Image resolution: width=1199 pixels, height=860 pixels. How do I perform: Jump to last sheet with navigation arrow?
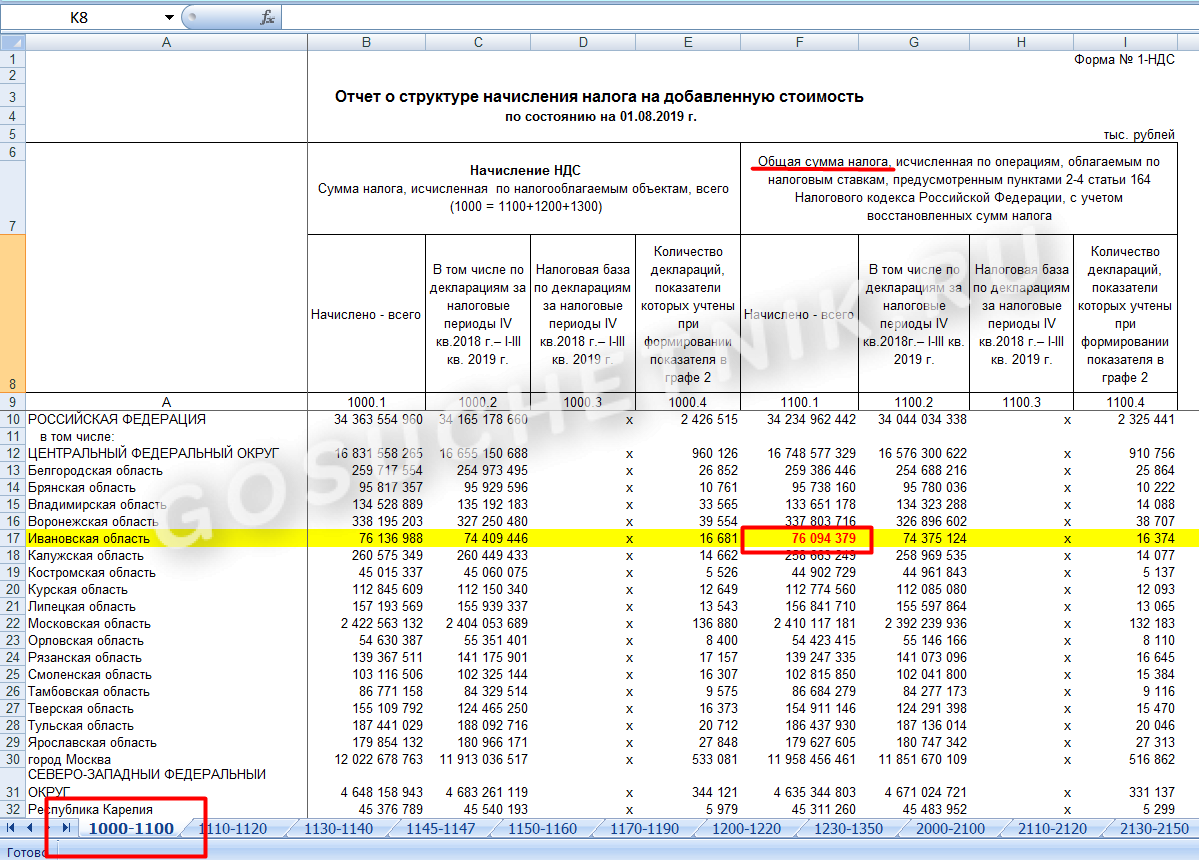coord(66,828)
